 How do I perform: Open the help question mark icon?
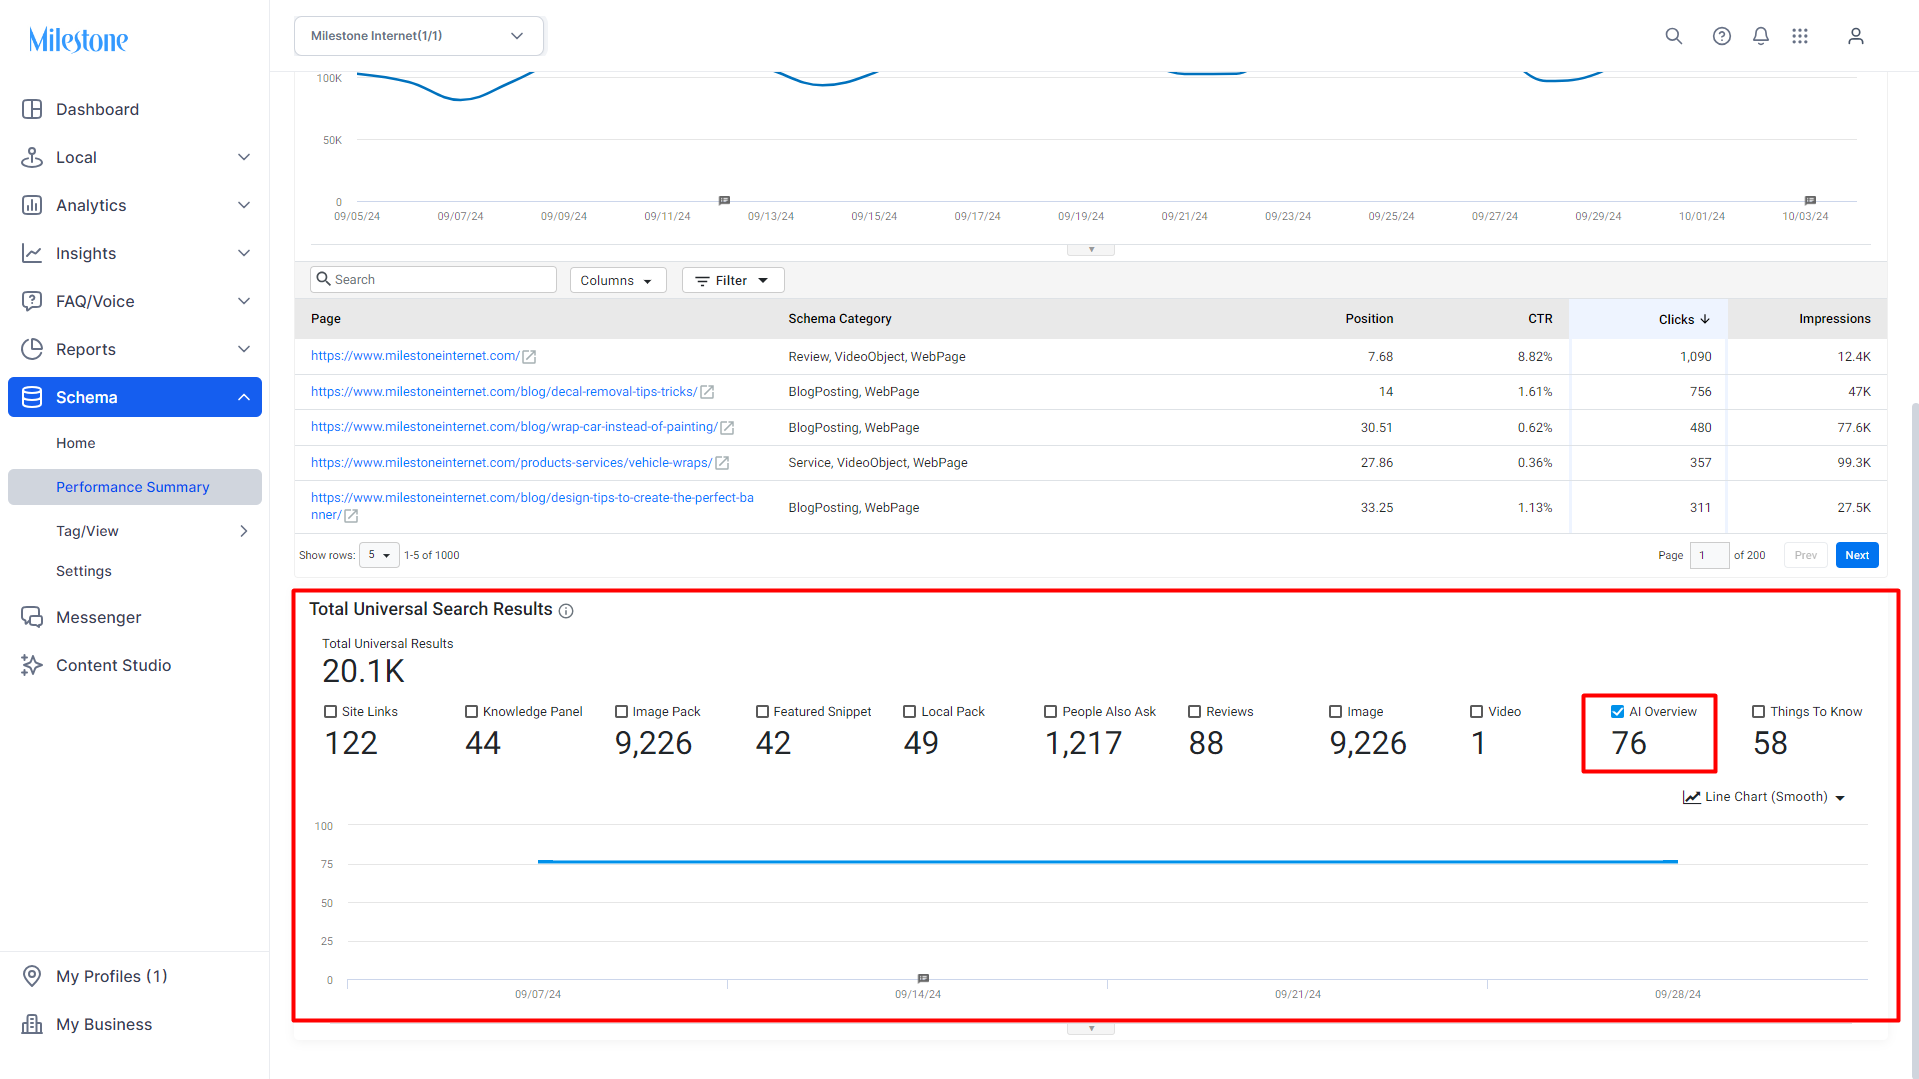tap(1721, 36)
